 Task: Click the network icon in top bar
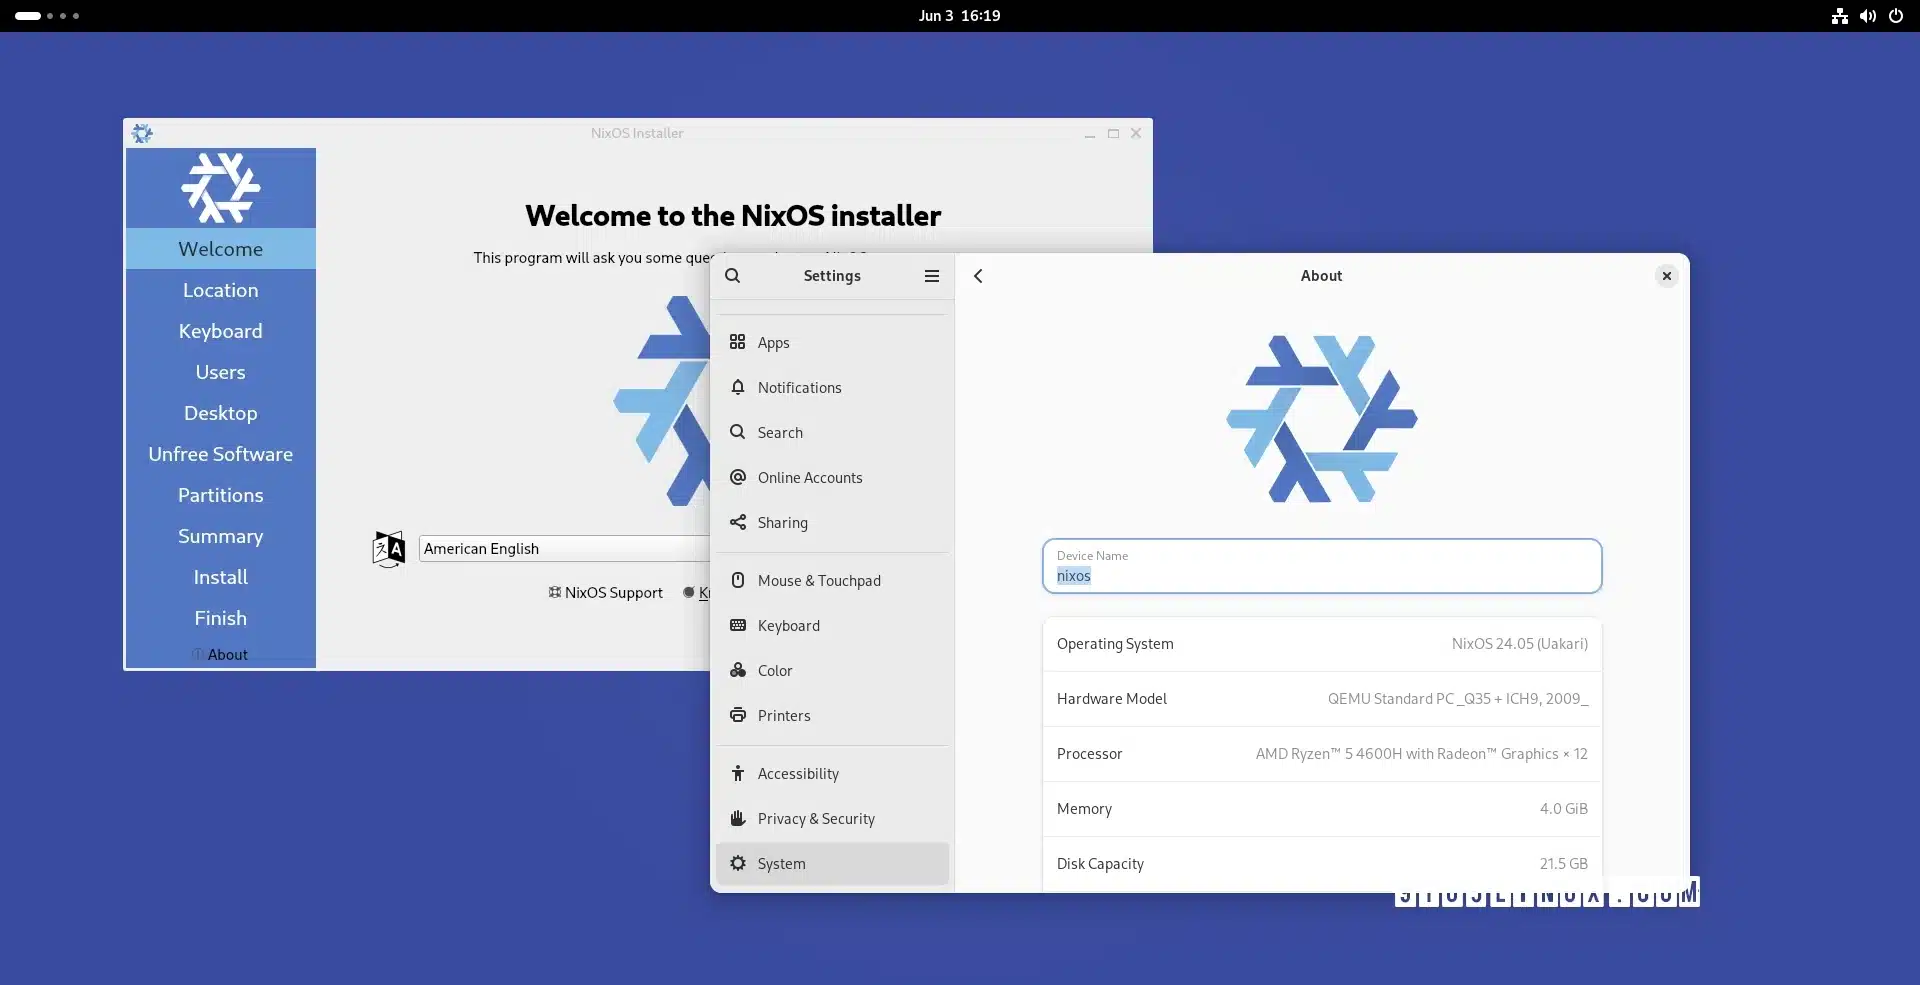click(x=1839, y=16)
